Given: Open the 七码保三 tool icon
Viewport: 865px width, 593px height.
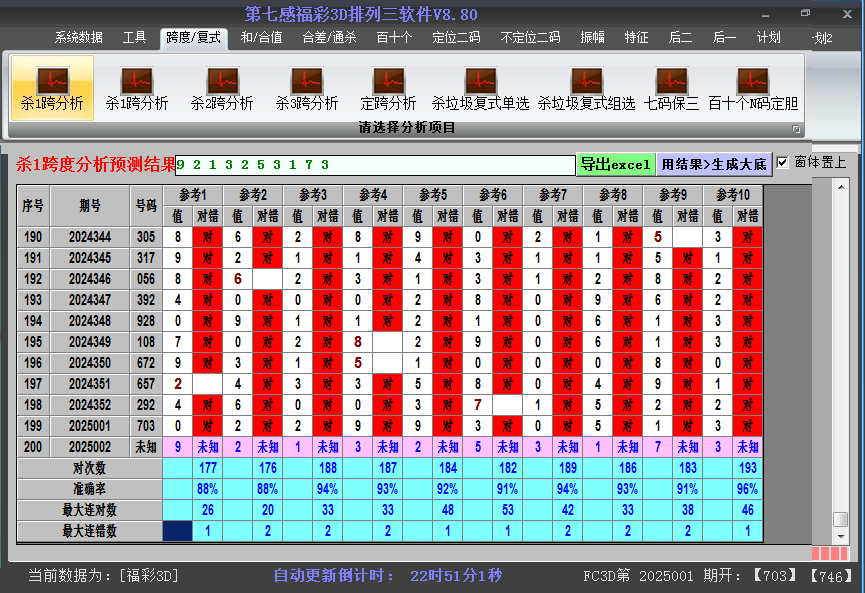Looking at the screenshot, I should 671,88.
